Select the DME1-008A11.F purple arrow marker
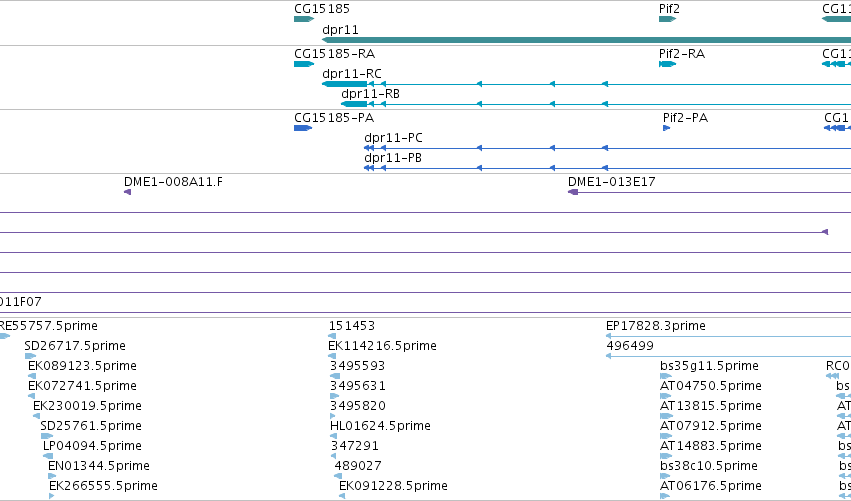Image resolution: width=851 pixels, height=501 pixels. click(x=128, y=192)
